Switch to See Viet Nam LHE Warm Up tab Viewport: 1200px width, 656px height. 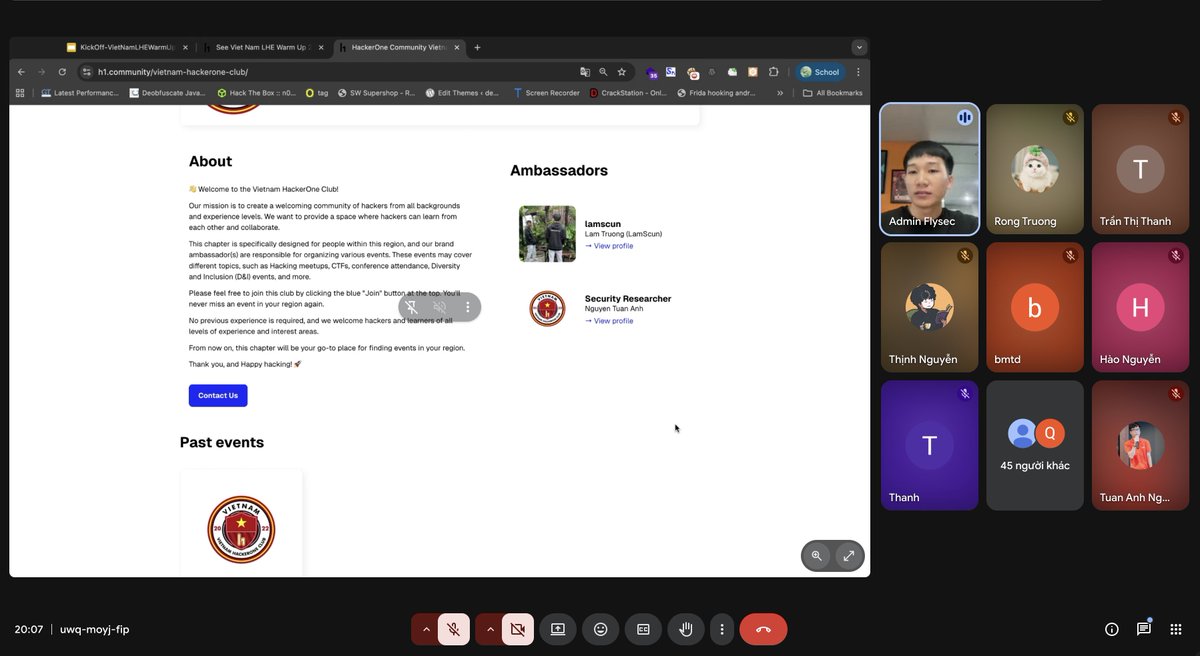(262, 47)
